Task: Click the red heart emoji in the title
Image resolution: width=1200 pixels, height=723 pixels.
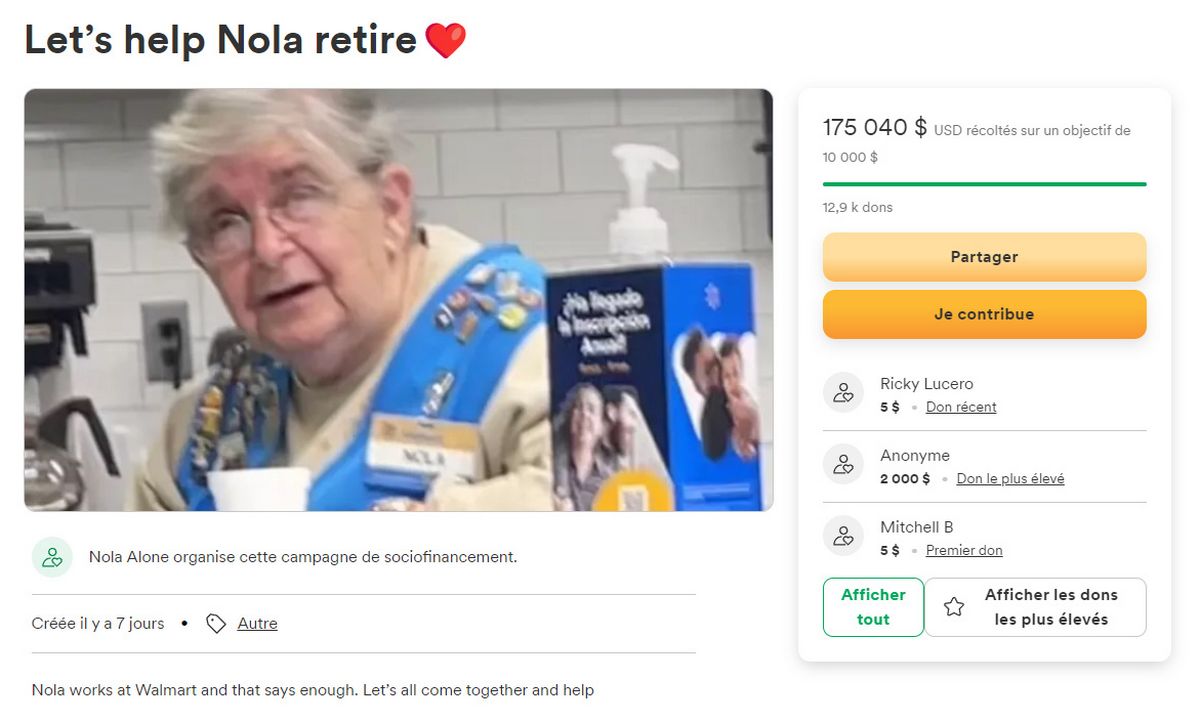Action: tap(446, 41)
